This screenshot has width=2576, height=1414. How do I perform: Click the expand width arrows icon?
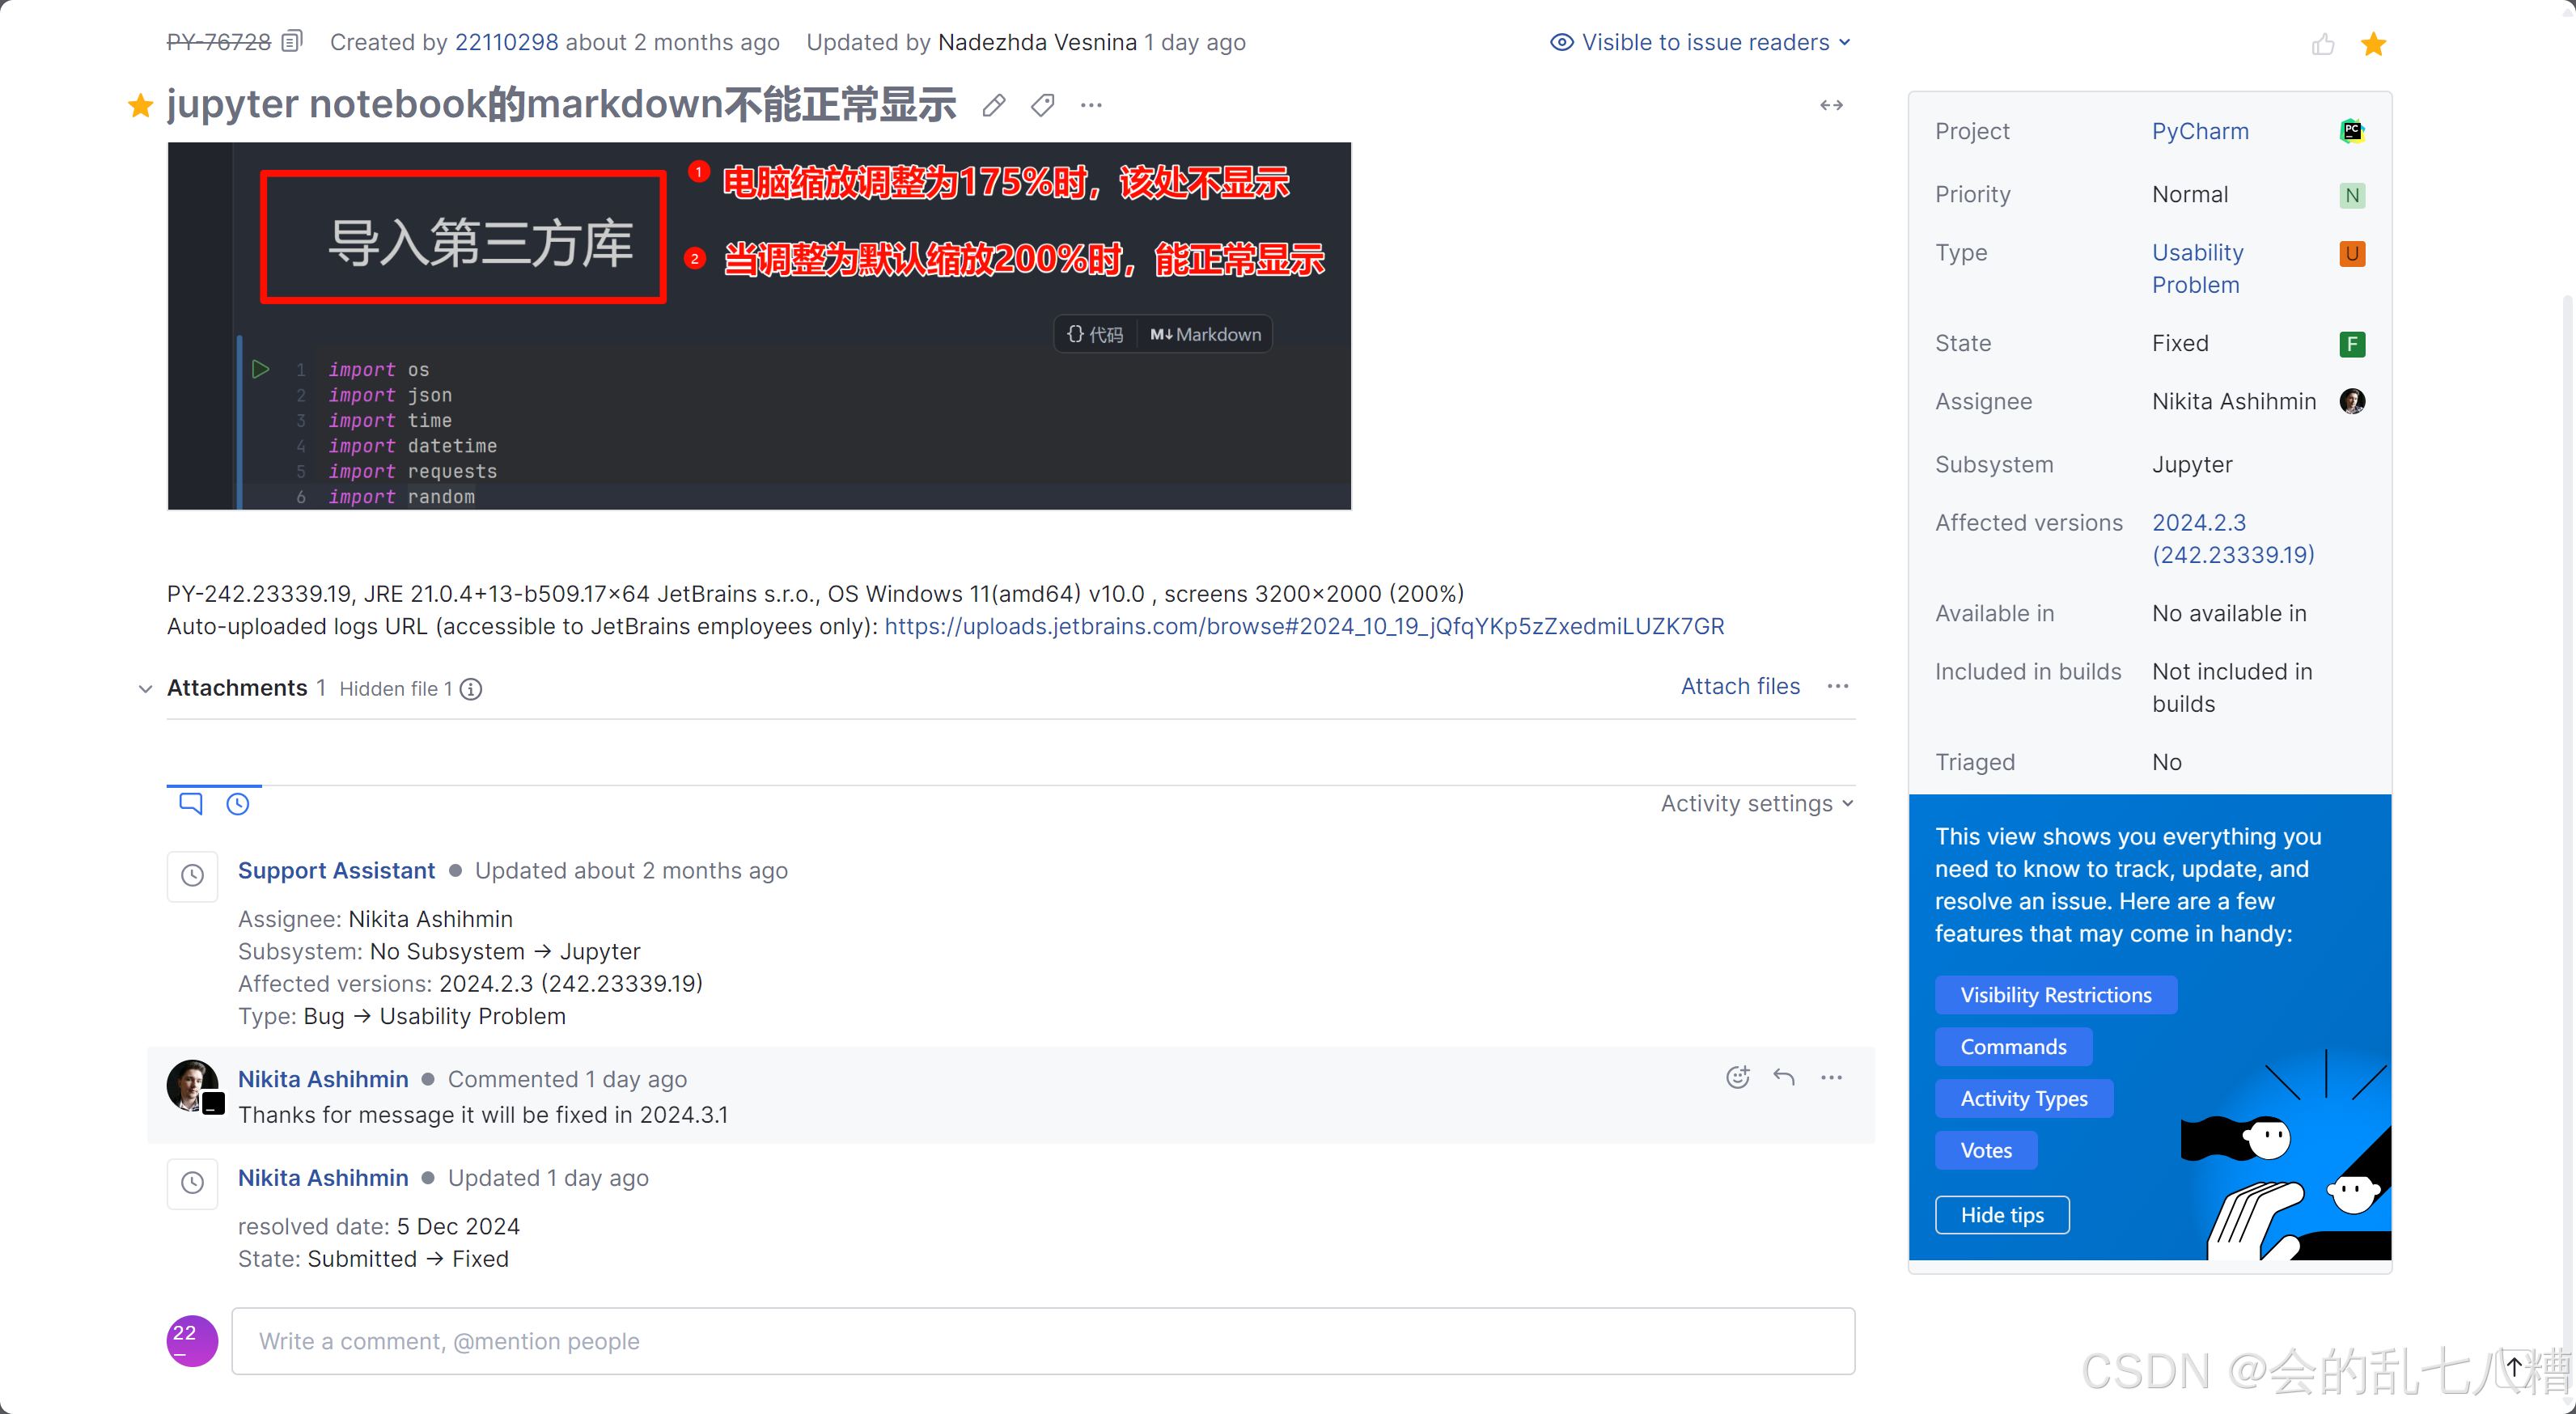click(1831, 105)
